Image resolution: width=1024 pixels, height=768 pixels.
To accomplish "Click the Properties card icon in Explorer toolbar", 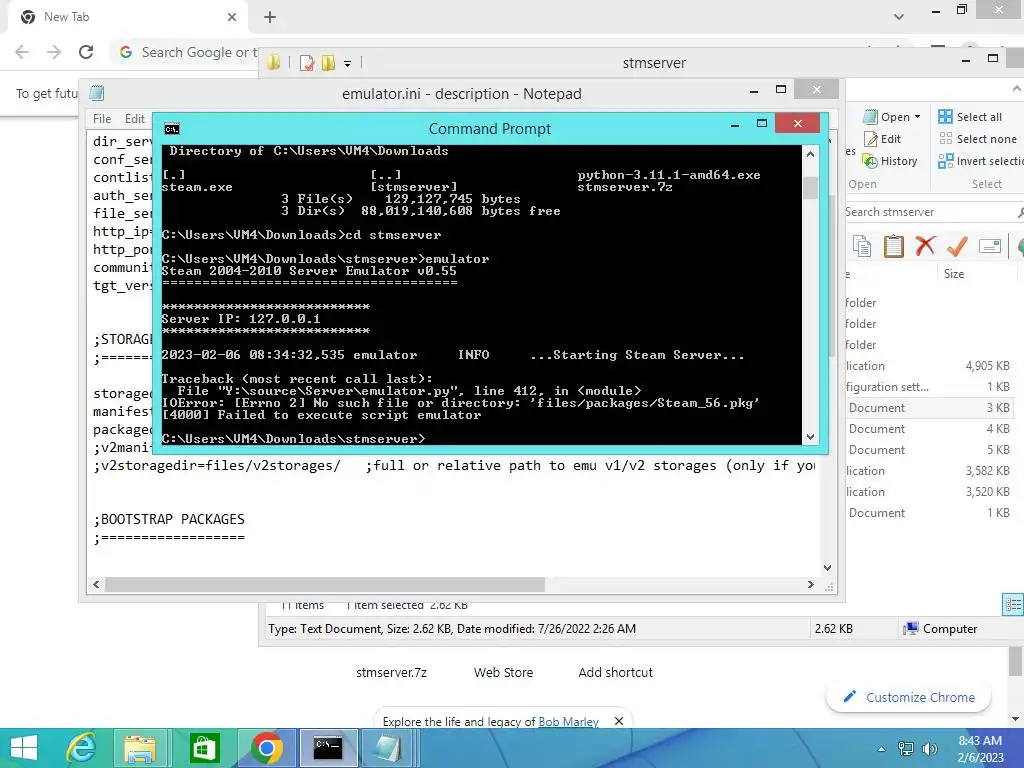I will 990,246.
